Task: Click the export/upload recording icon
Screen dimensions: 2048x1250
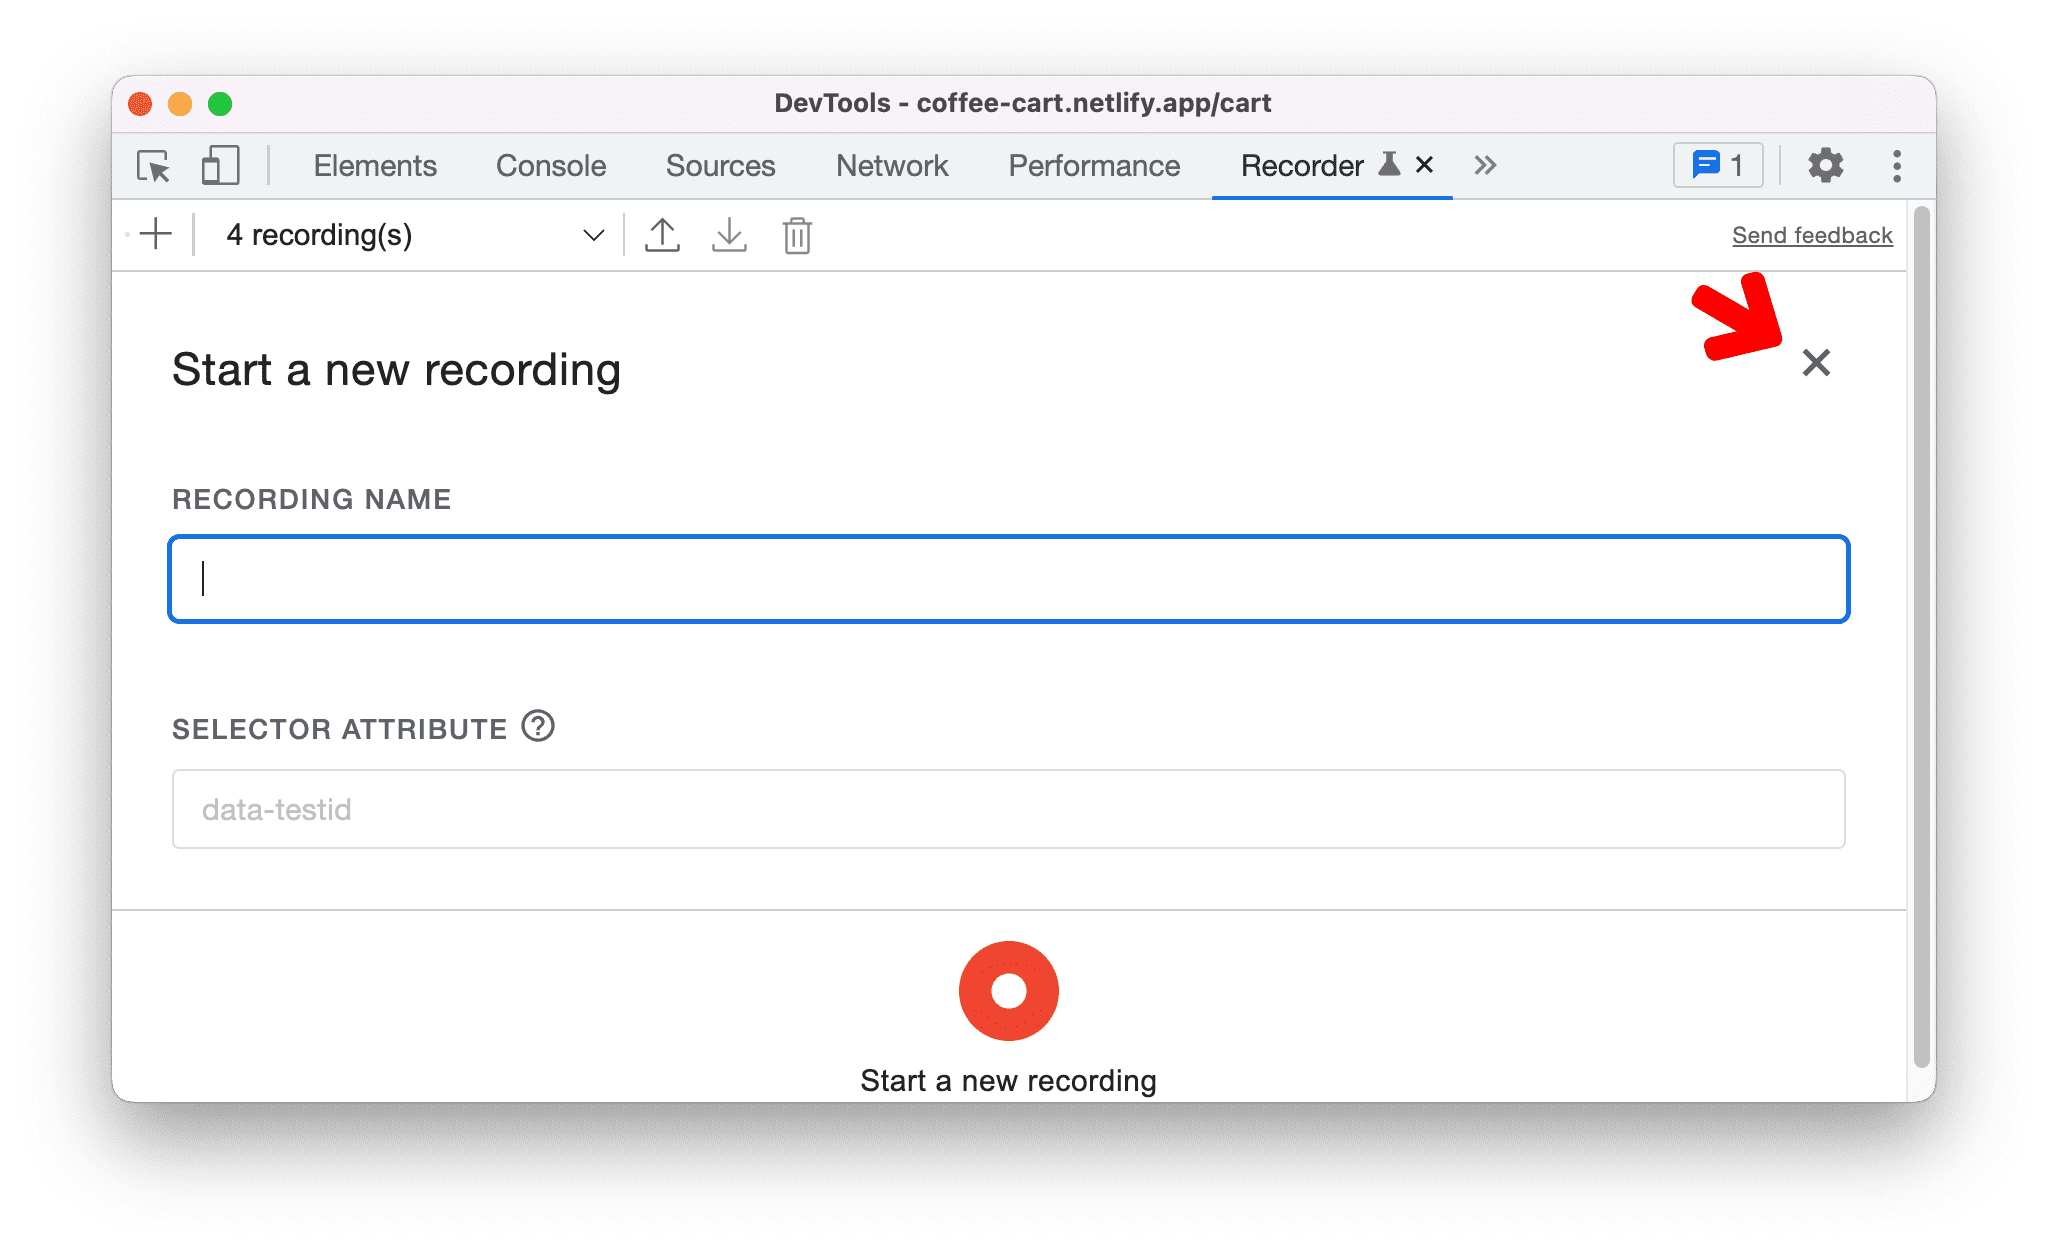Action: (x=663, y=234)
